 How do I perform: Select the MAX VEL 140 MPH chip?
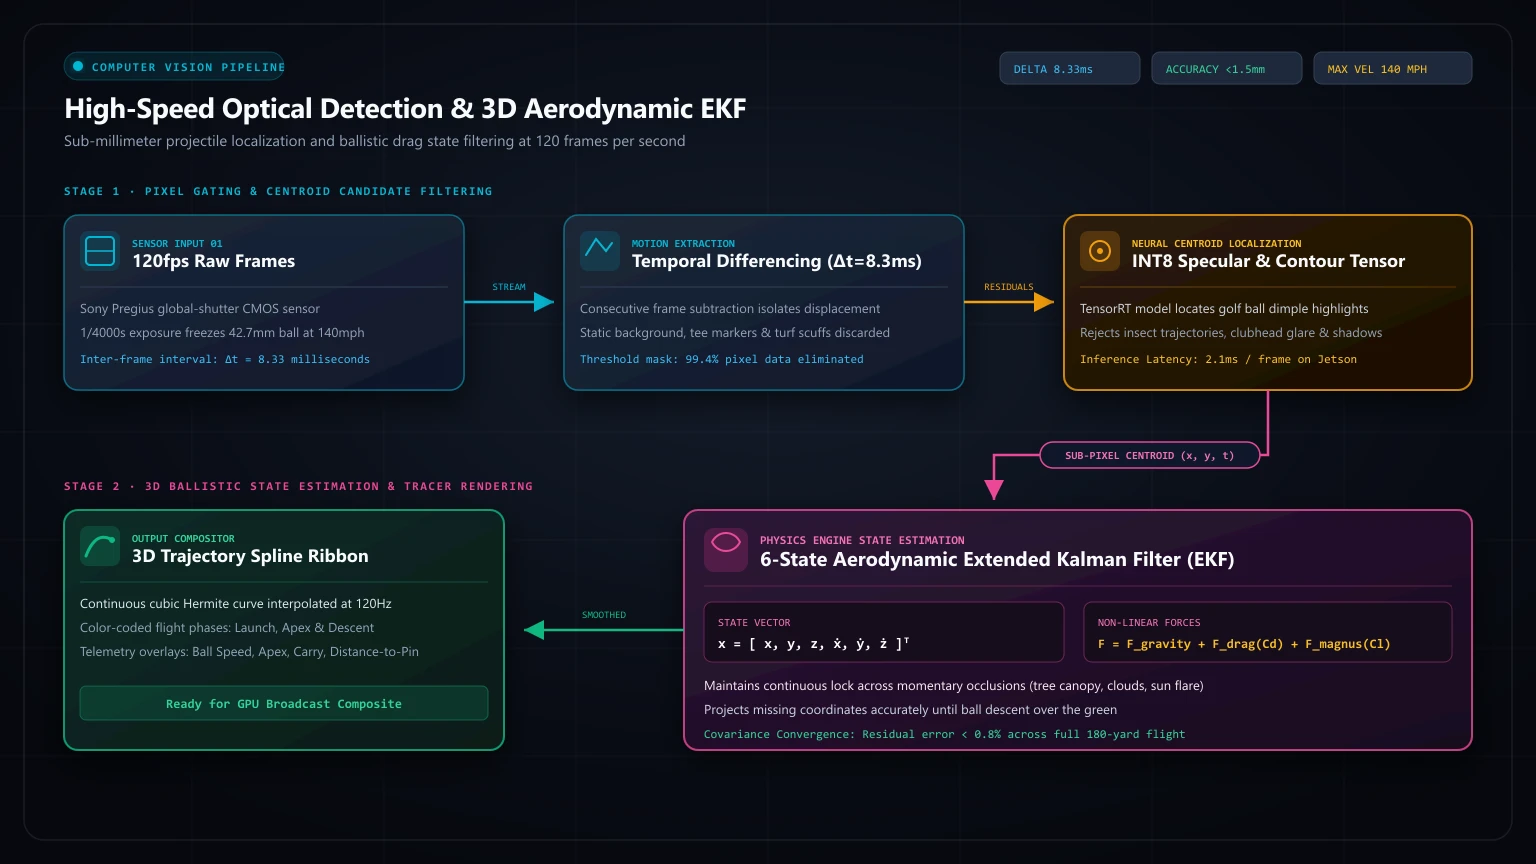click(x=1393, y=69)
